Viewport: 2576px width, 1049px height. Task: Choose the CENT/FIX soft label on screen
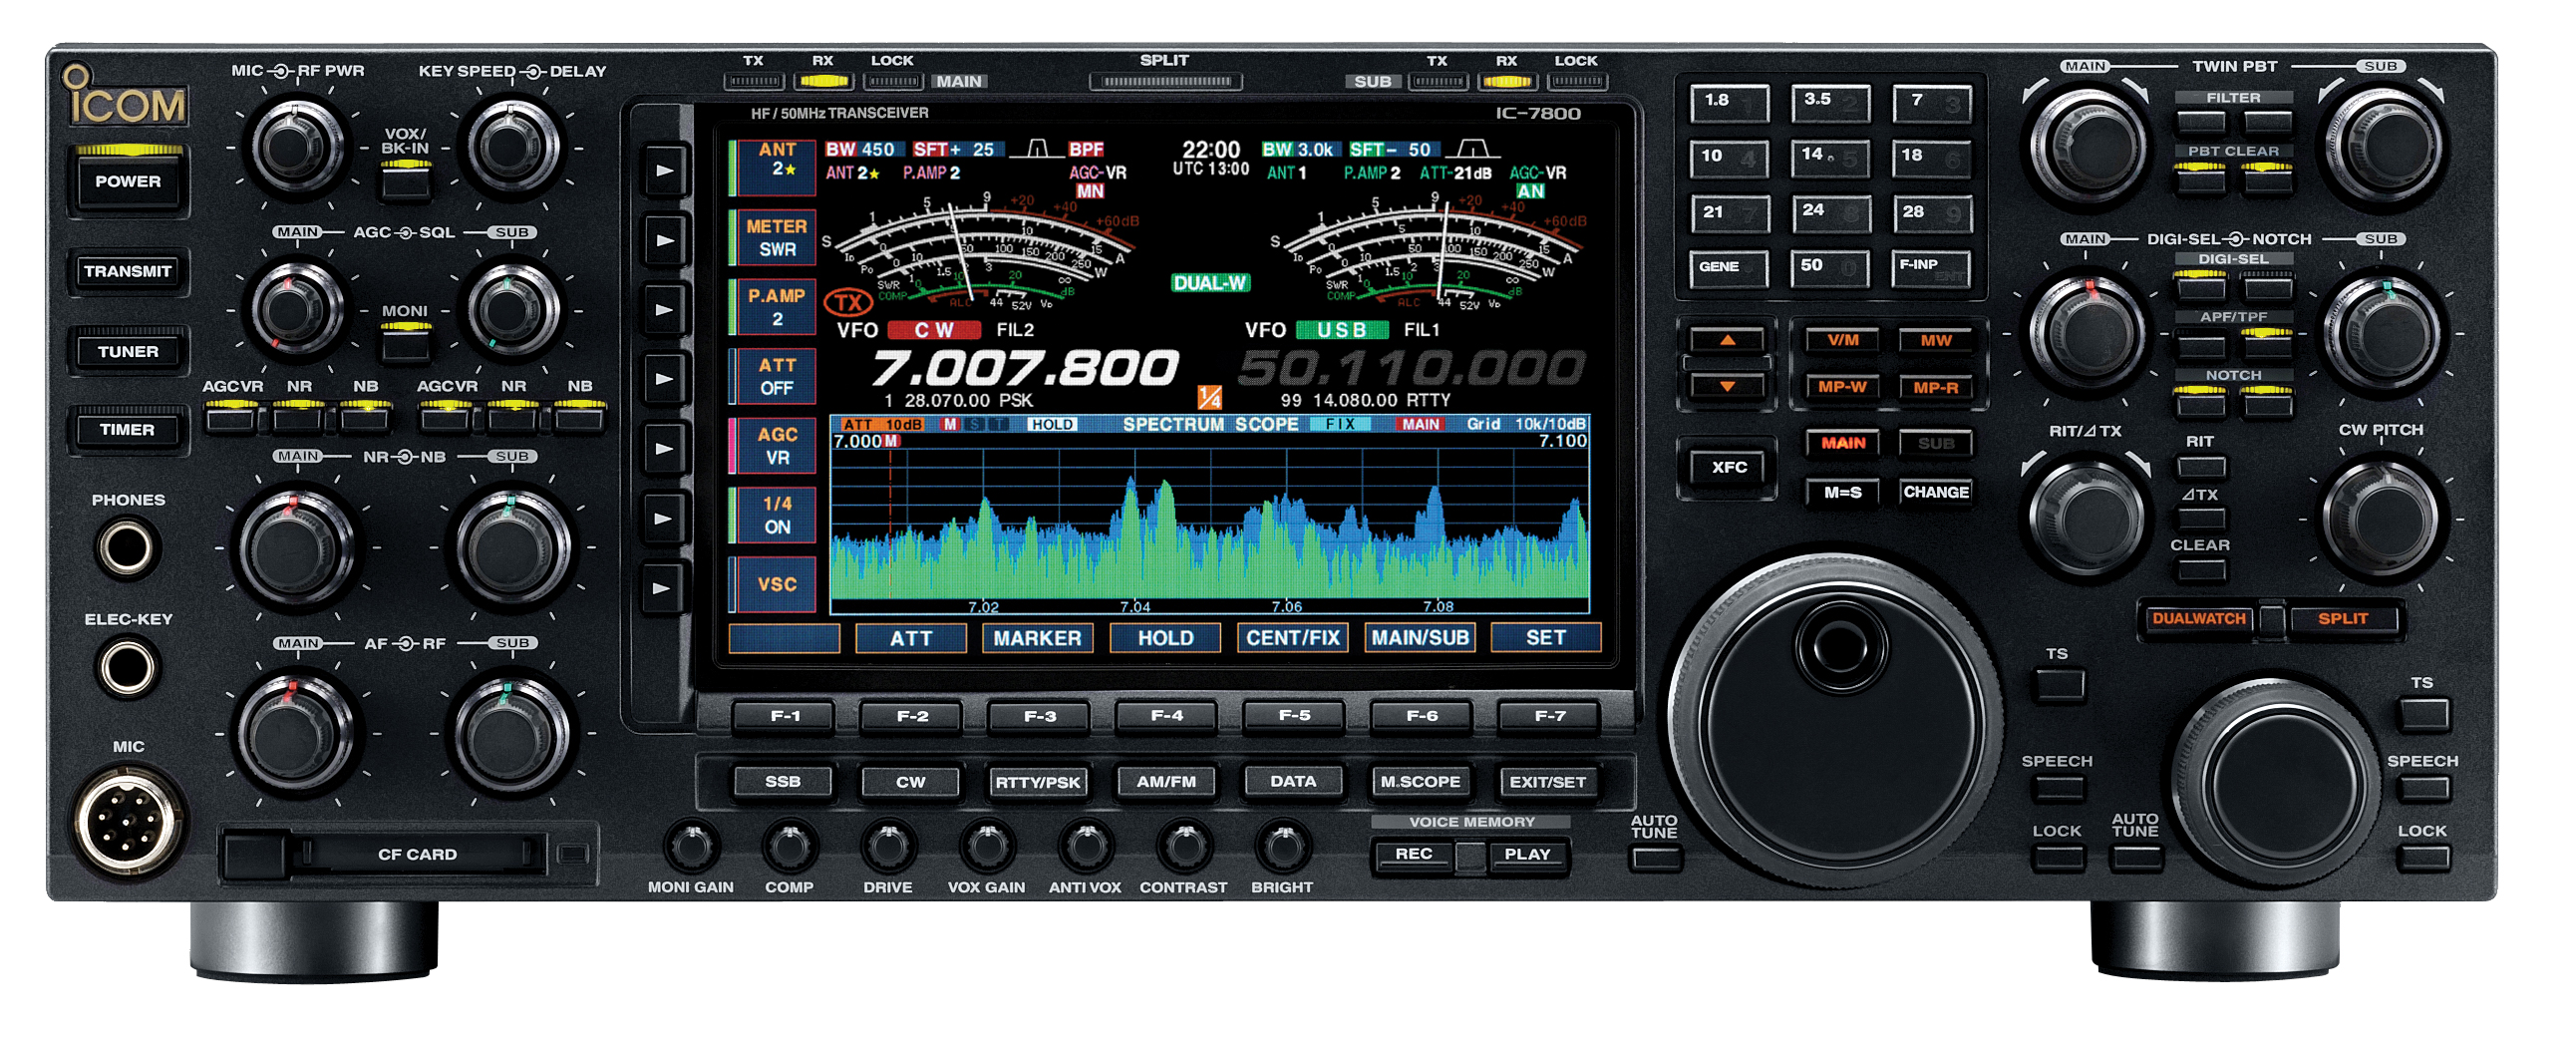coord(1292,638)
